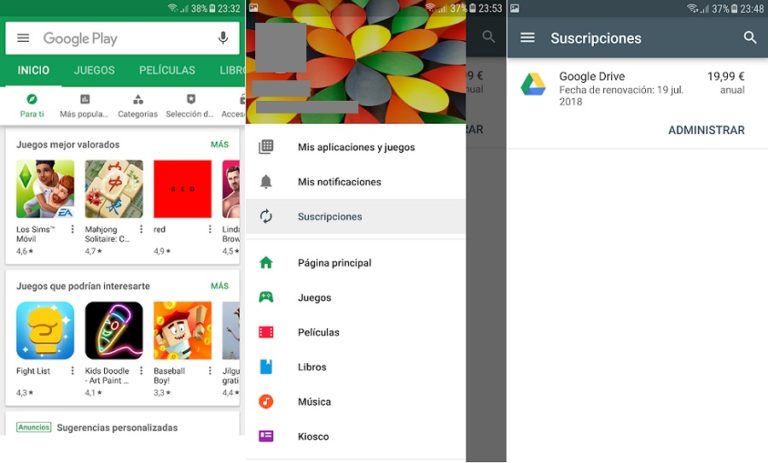Open Mis aplicaciones y juegos grid icon

266,146
